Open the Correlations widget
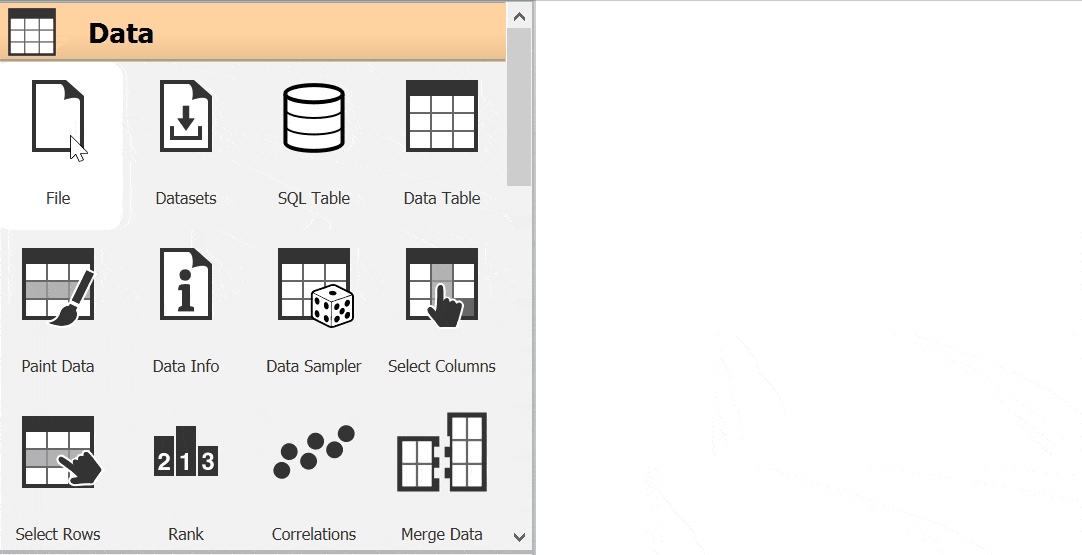This screenshot has height=555, width=1082. point(314,451)
